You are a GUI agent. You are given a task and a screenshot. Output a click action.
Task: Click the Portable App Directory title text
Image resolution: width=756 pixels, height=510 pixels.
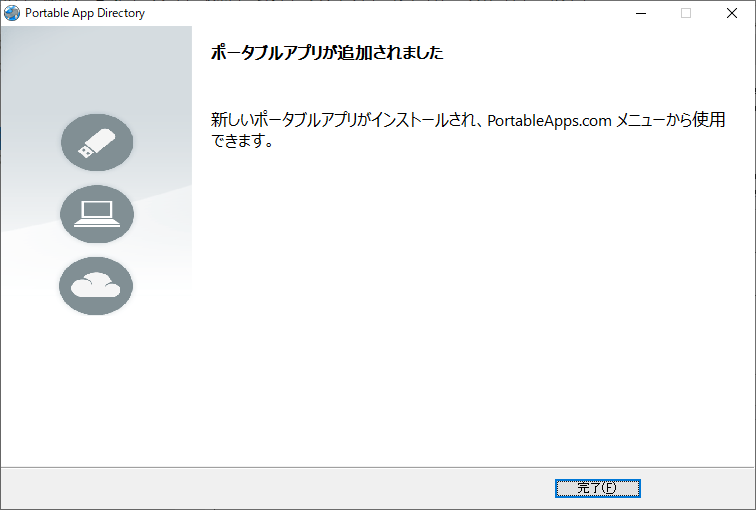pyautogui.click(x=85, y=13)
